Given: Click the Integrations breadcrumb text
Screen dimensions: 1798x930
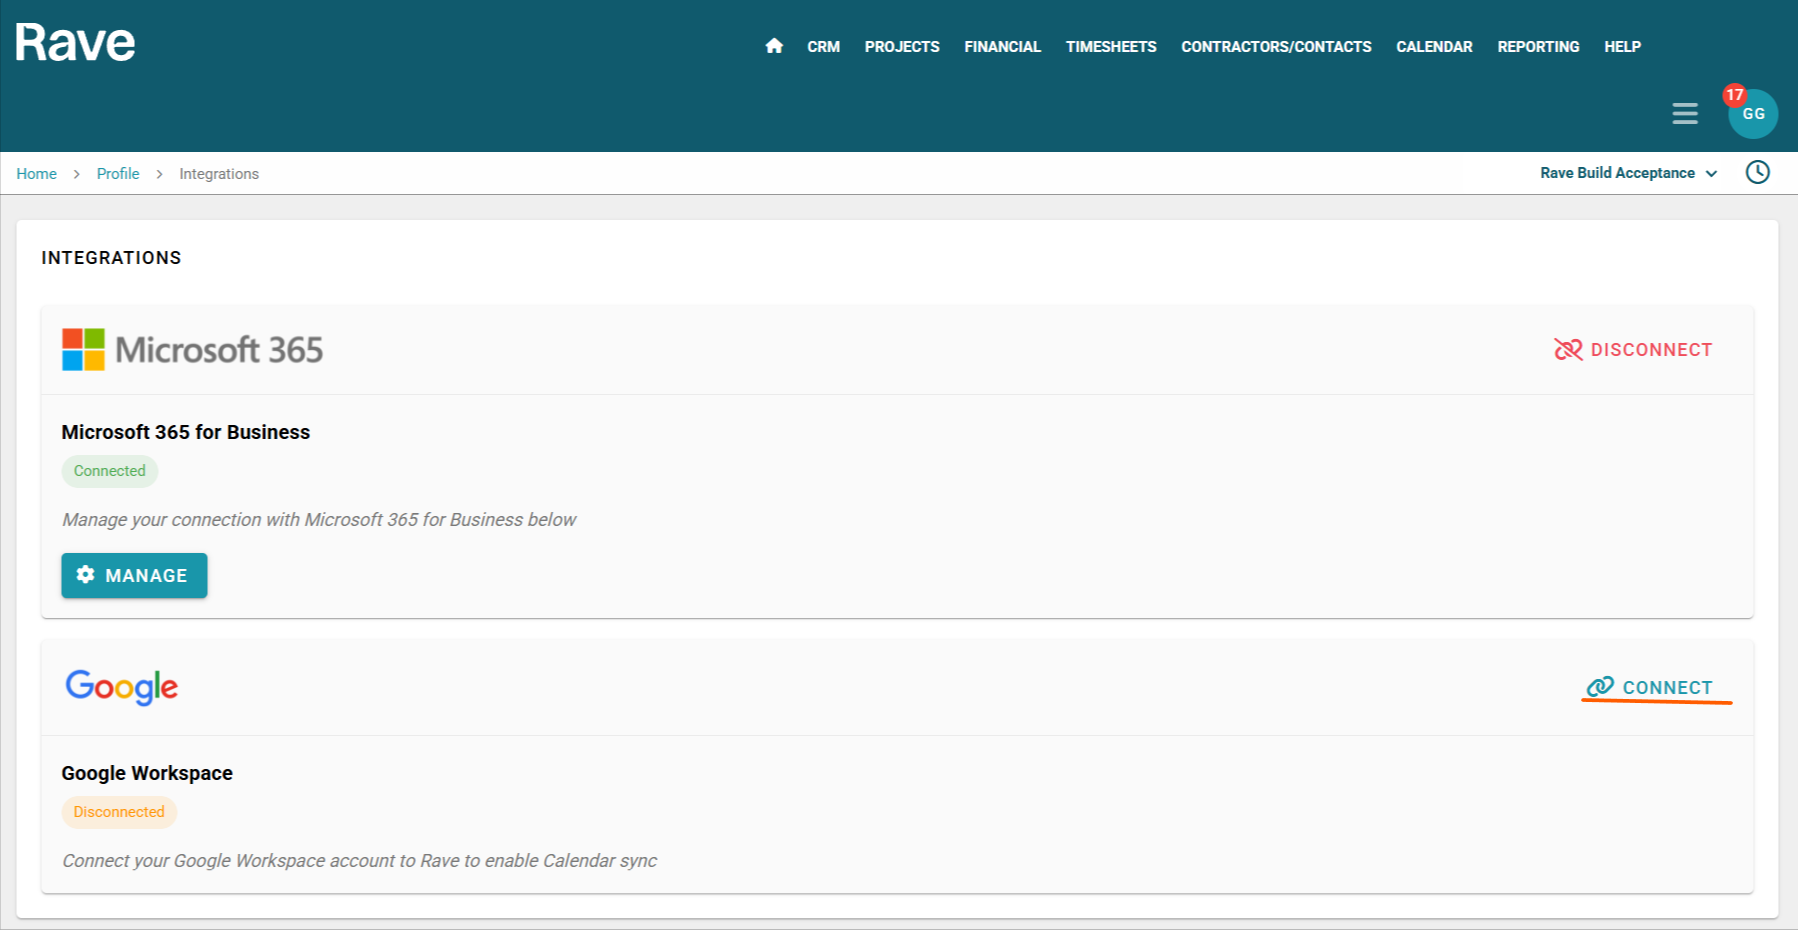Looking at the screenshot, I should click(219, 174).
